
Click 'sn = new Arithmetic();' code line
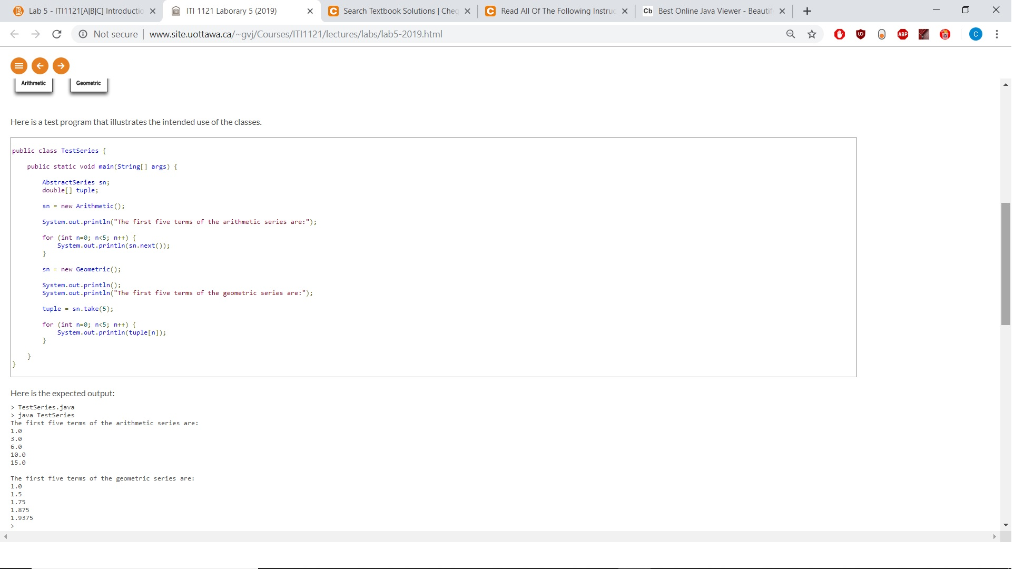[x=83, y=206]
